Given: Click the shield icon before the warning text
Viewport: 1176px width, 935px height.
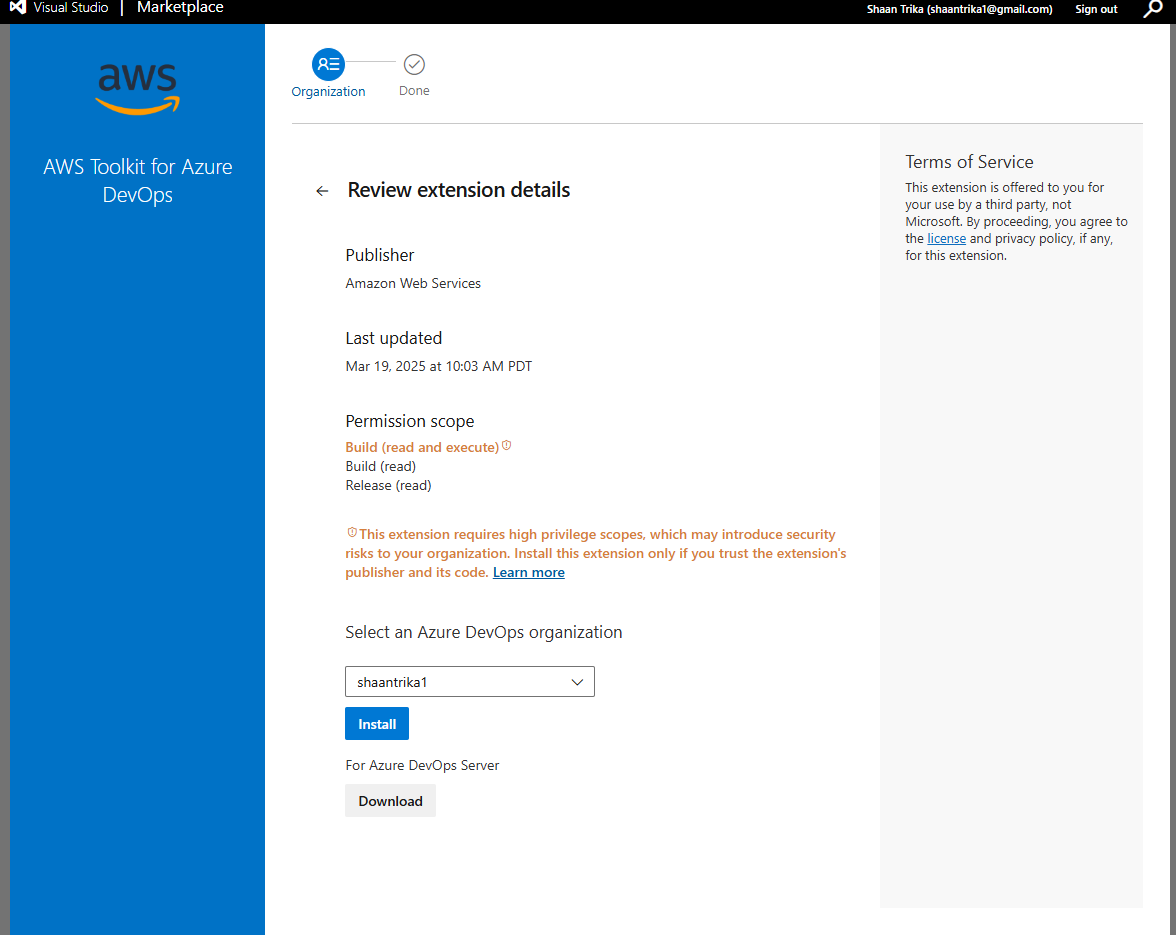Looking at the screenshot, I should coord(352,532).
